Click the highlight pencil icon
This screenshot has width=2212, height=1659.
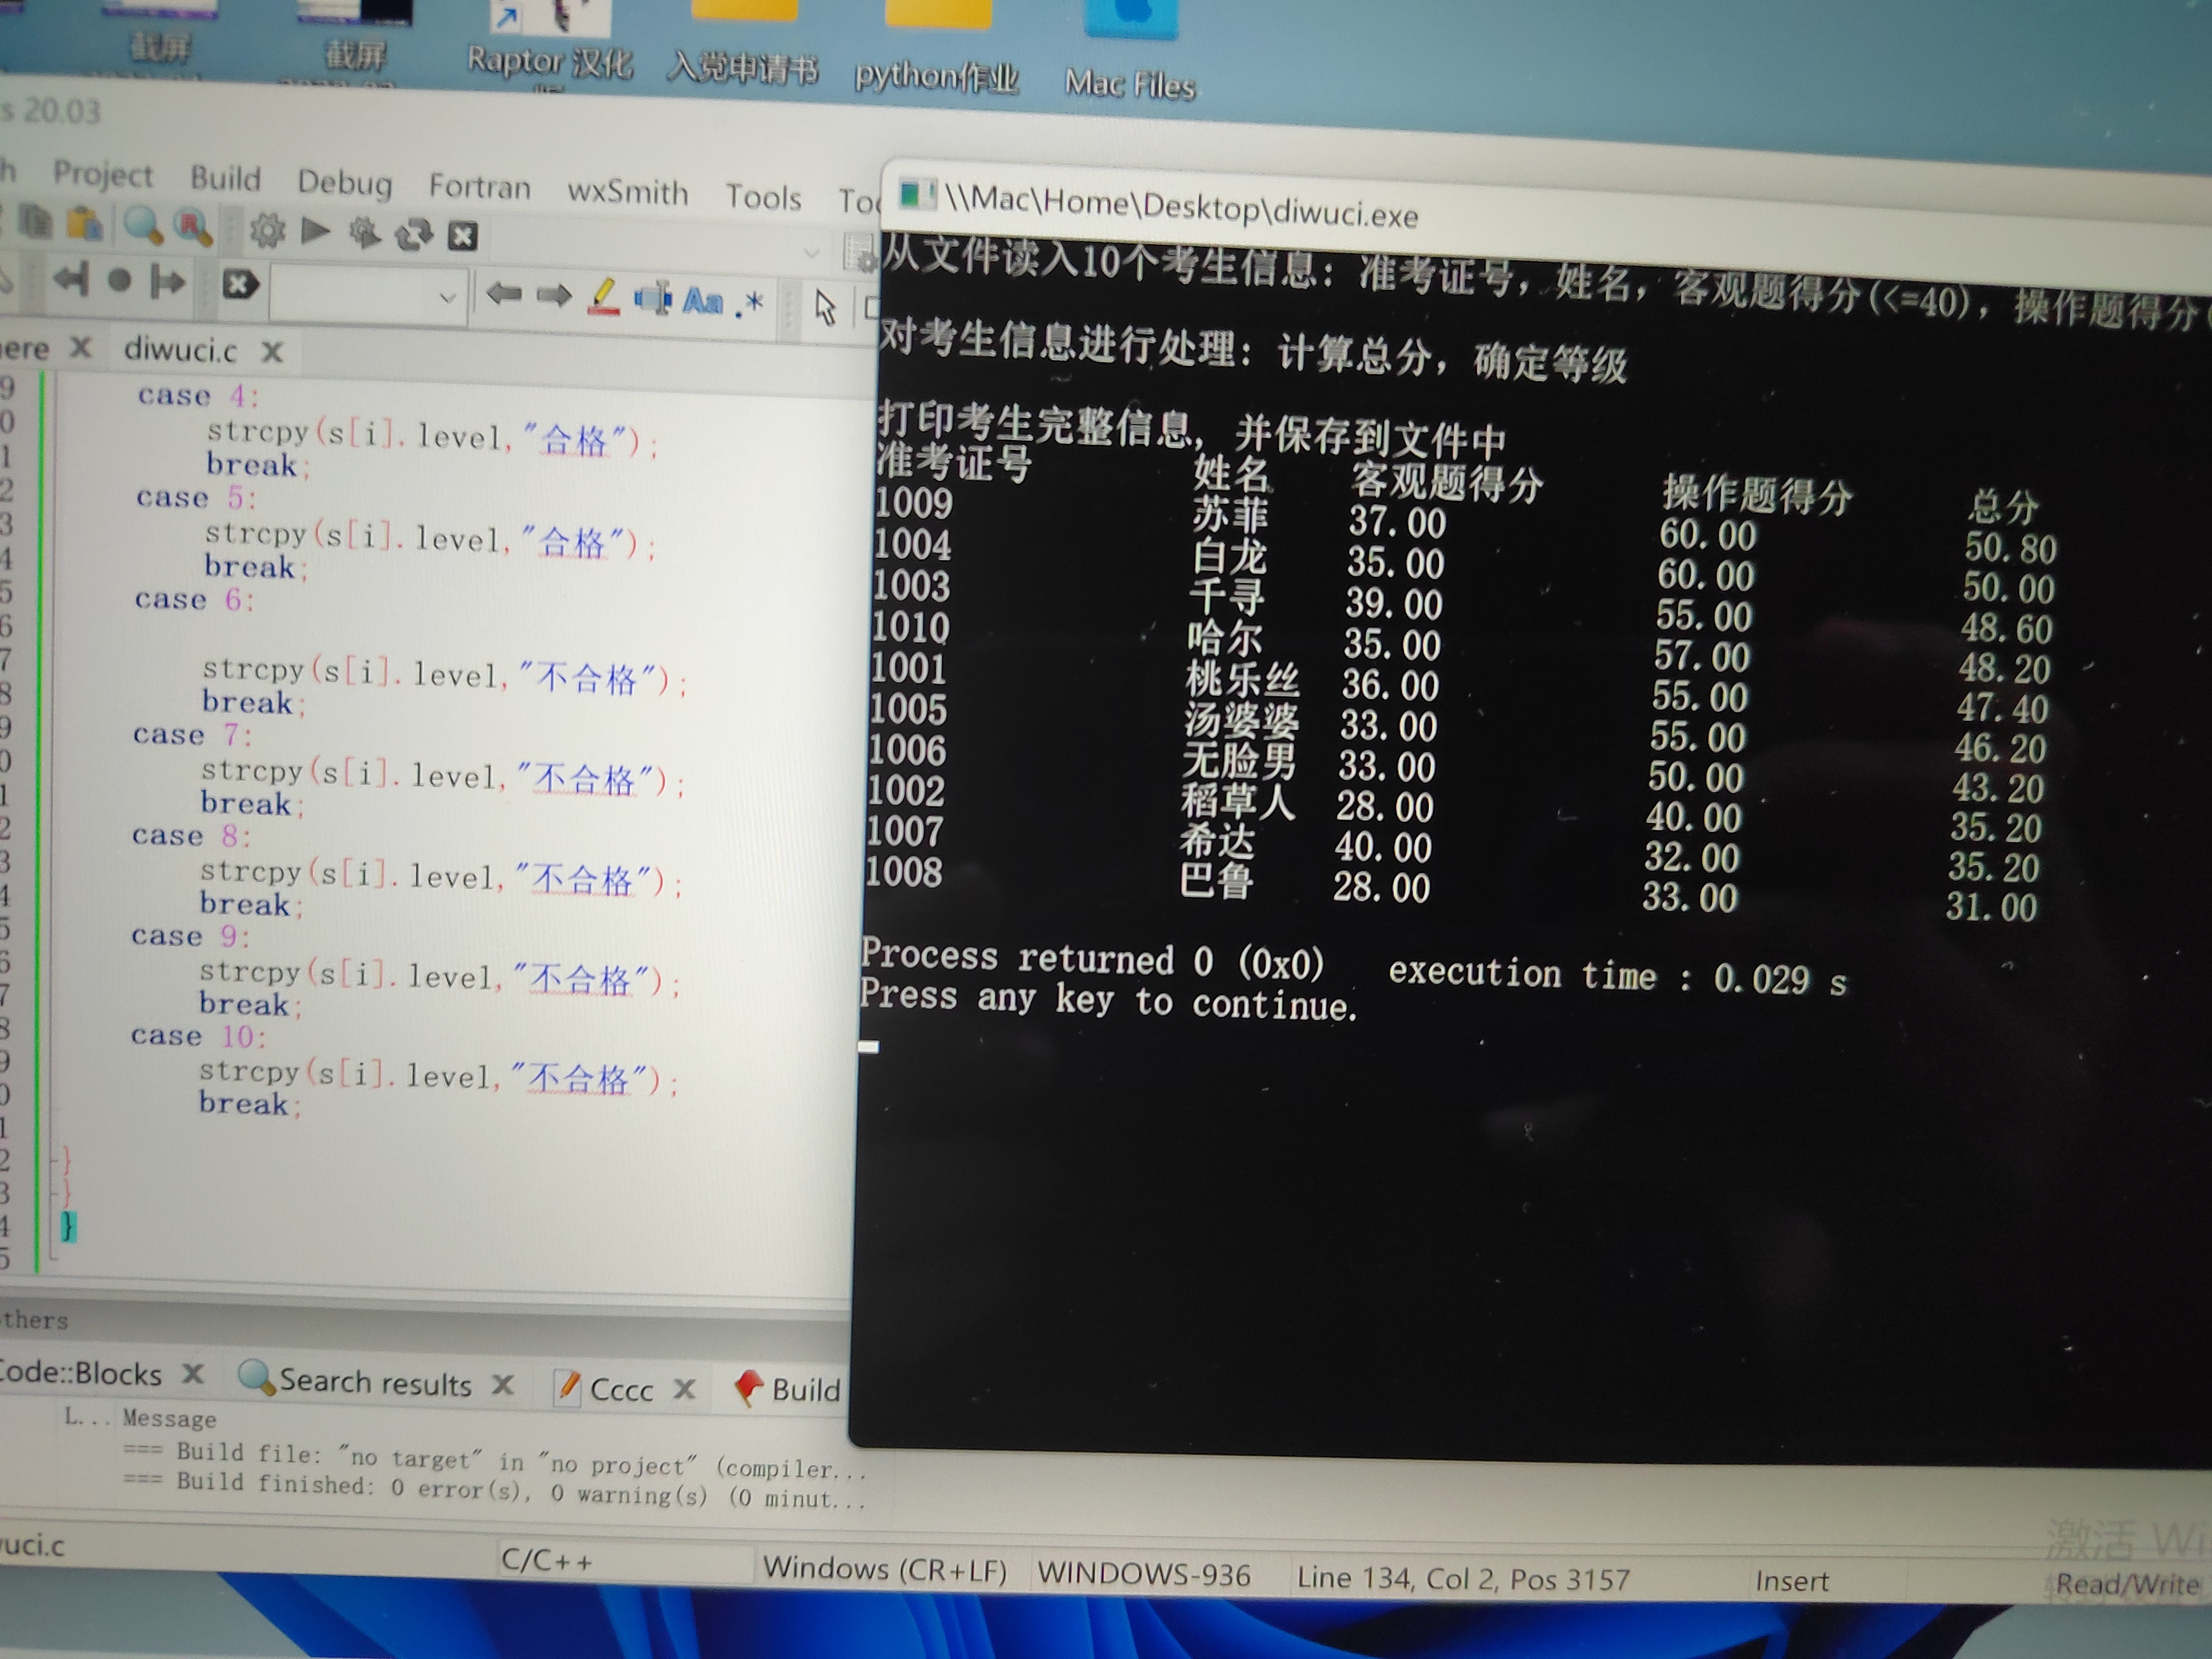pyautogui.click(x=603, y=297)
